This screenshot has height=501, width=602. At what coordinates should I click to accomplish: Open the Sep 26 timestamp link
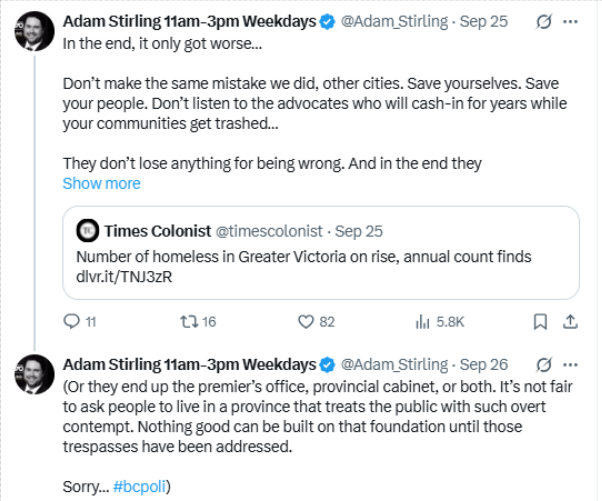click(484, 363)
